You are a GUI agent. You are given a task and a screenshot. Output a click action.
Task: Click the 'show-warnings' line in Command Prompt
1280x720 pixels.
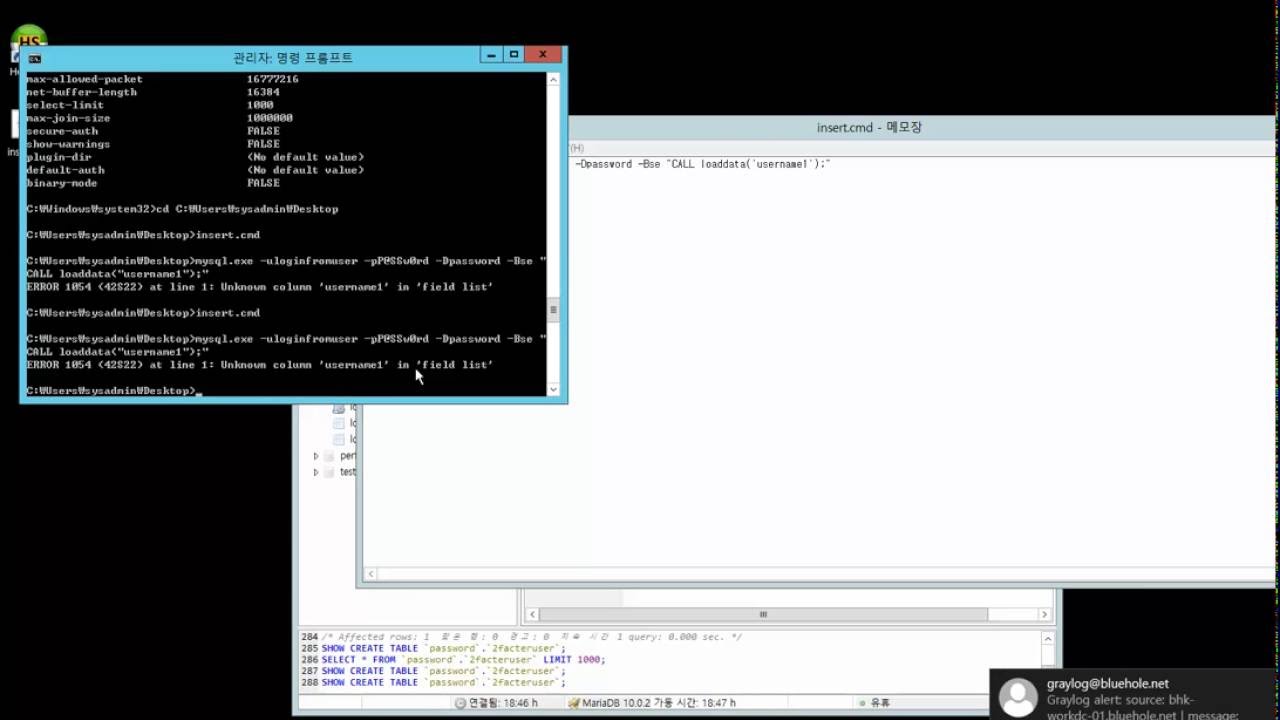tap(152, 144)
